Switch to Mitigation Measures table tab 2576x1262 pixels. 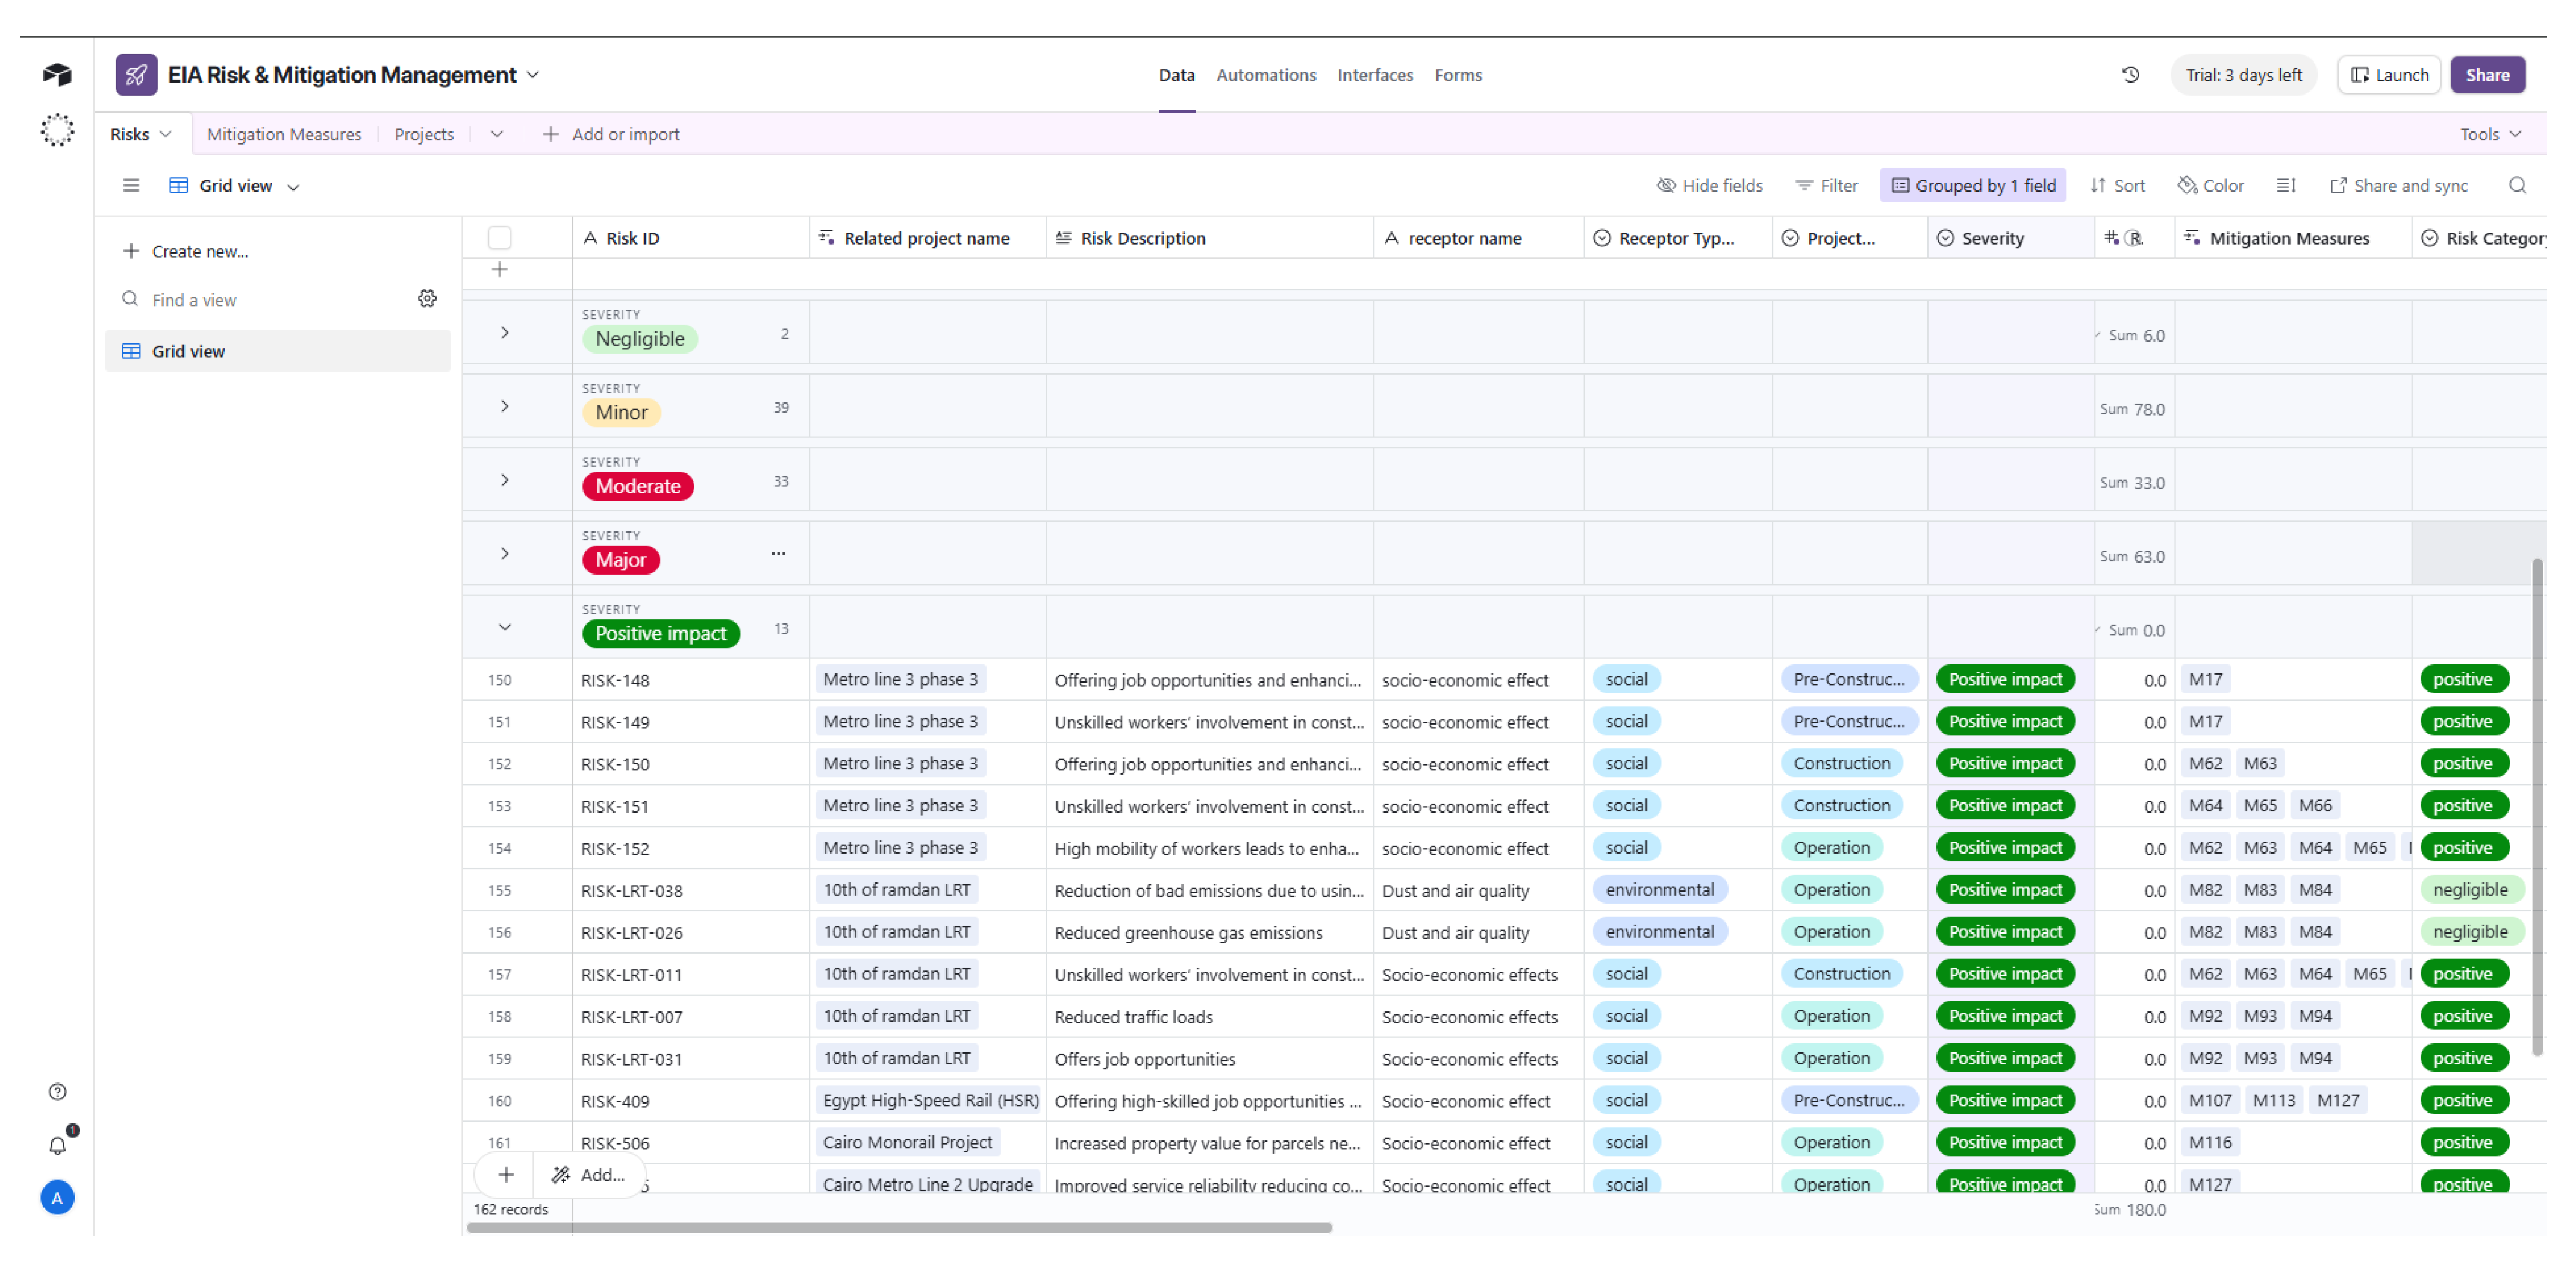coord(284,134)
